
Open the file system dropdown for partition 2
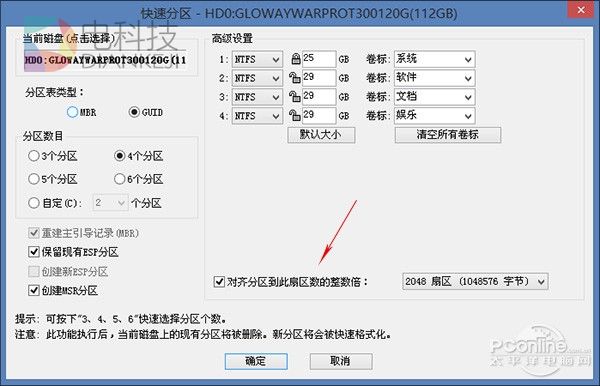tap(257, 78)
